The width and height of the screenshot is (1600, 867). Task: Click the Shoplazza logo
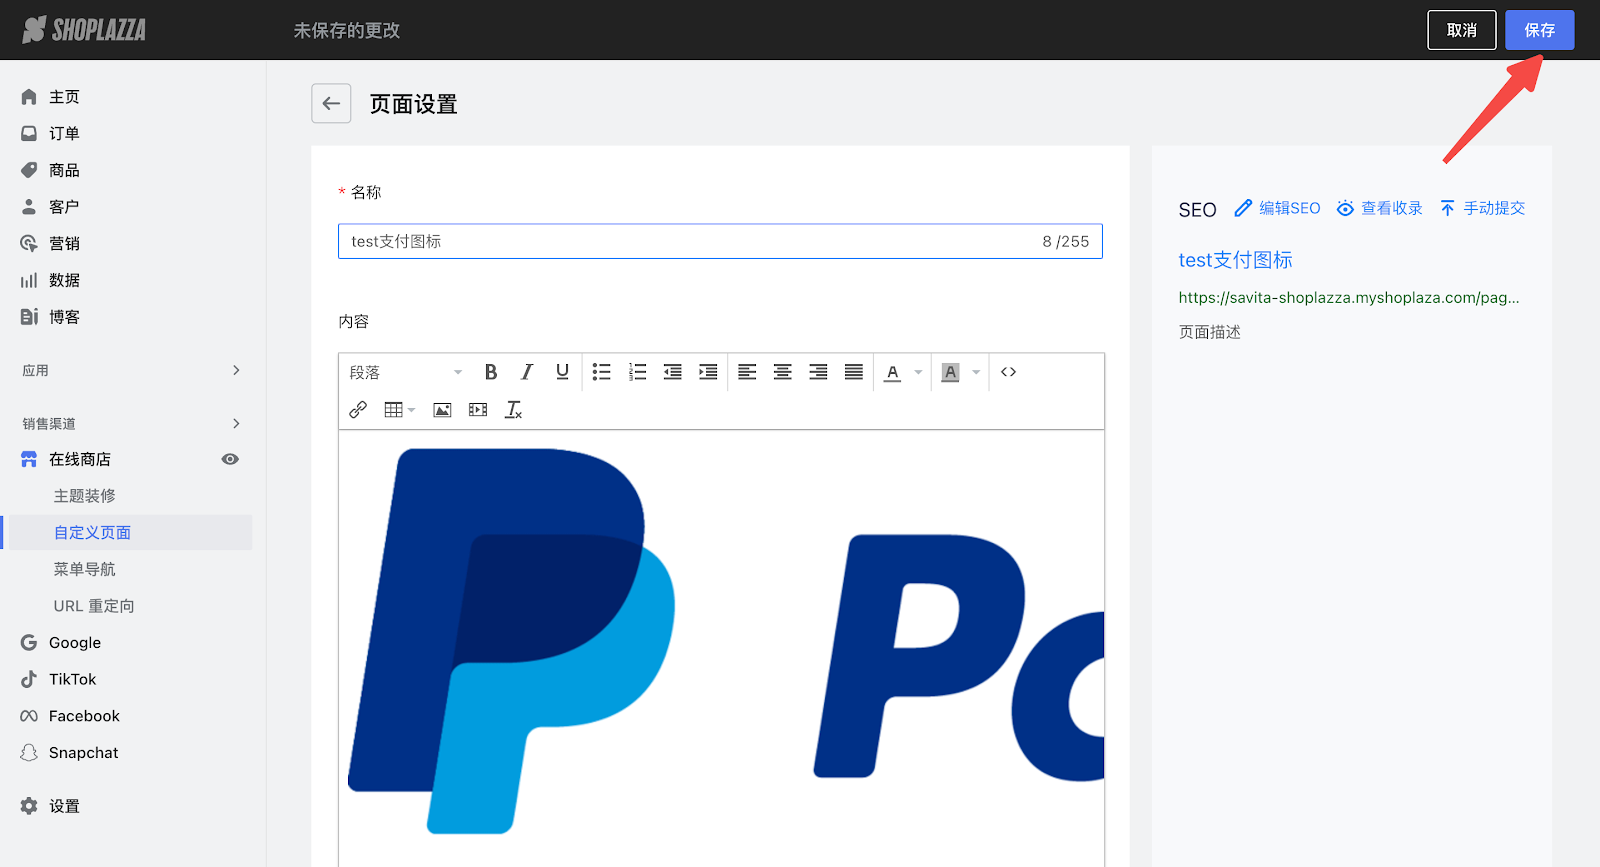pyautogui.click(x=85, y=30)
